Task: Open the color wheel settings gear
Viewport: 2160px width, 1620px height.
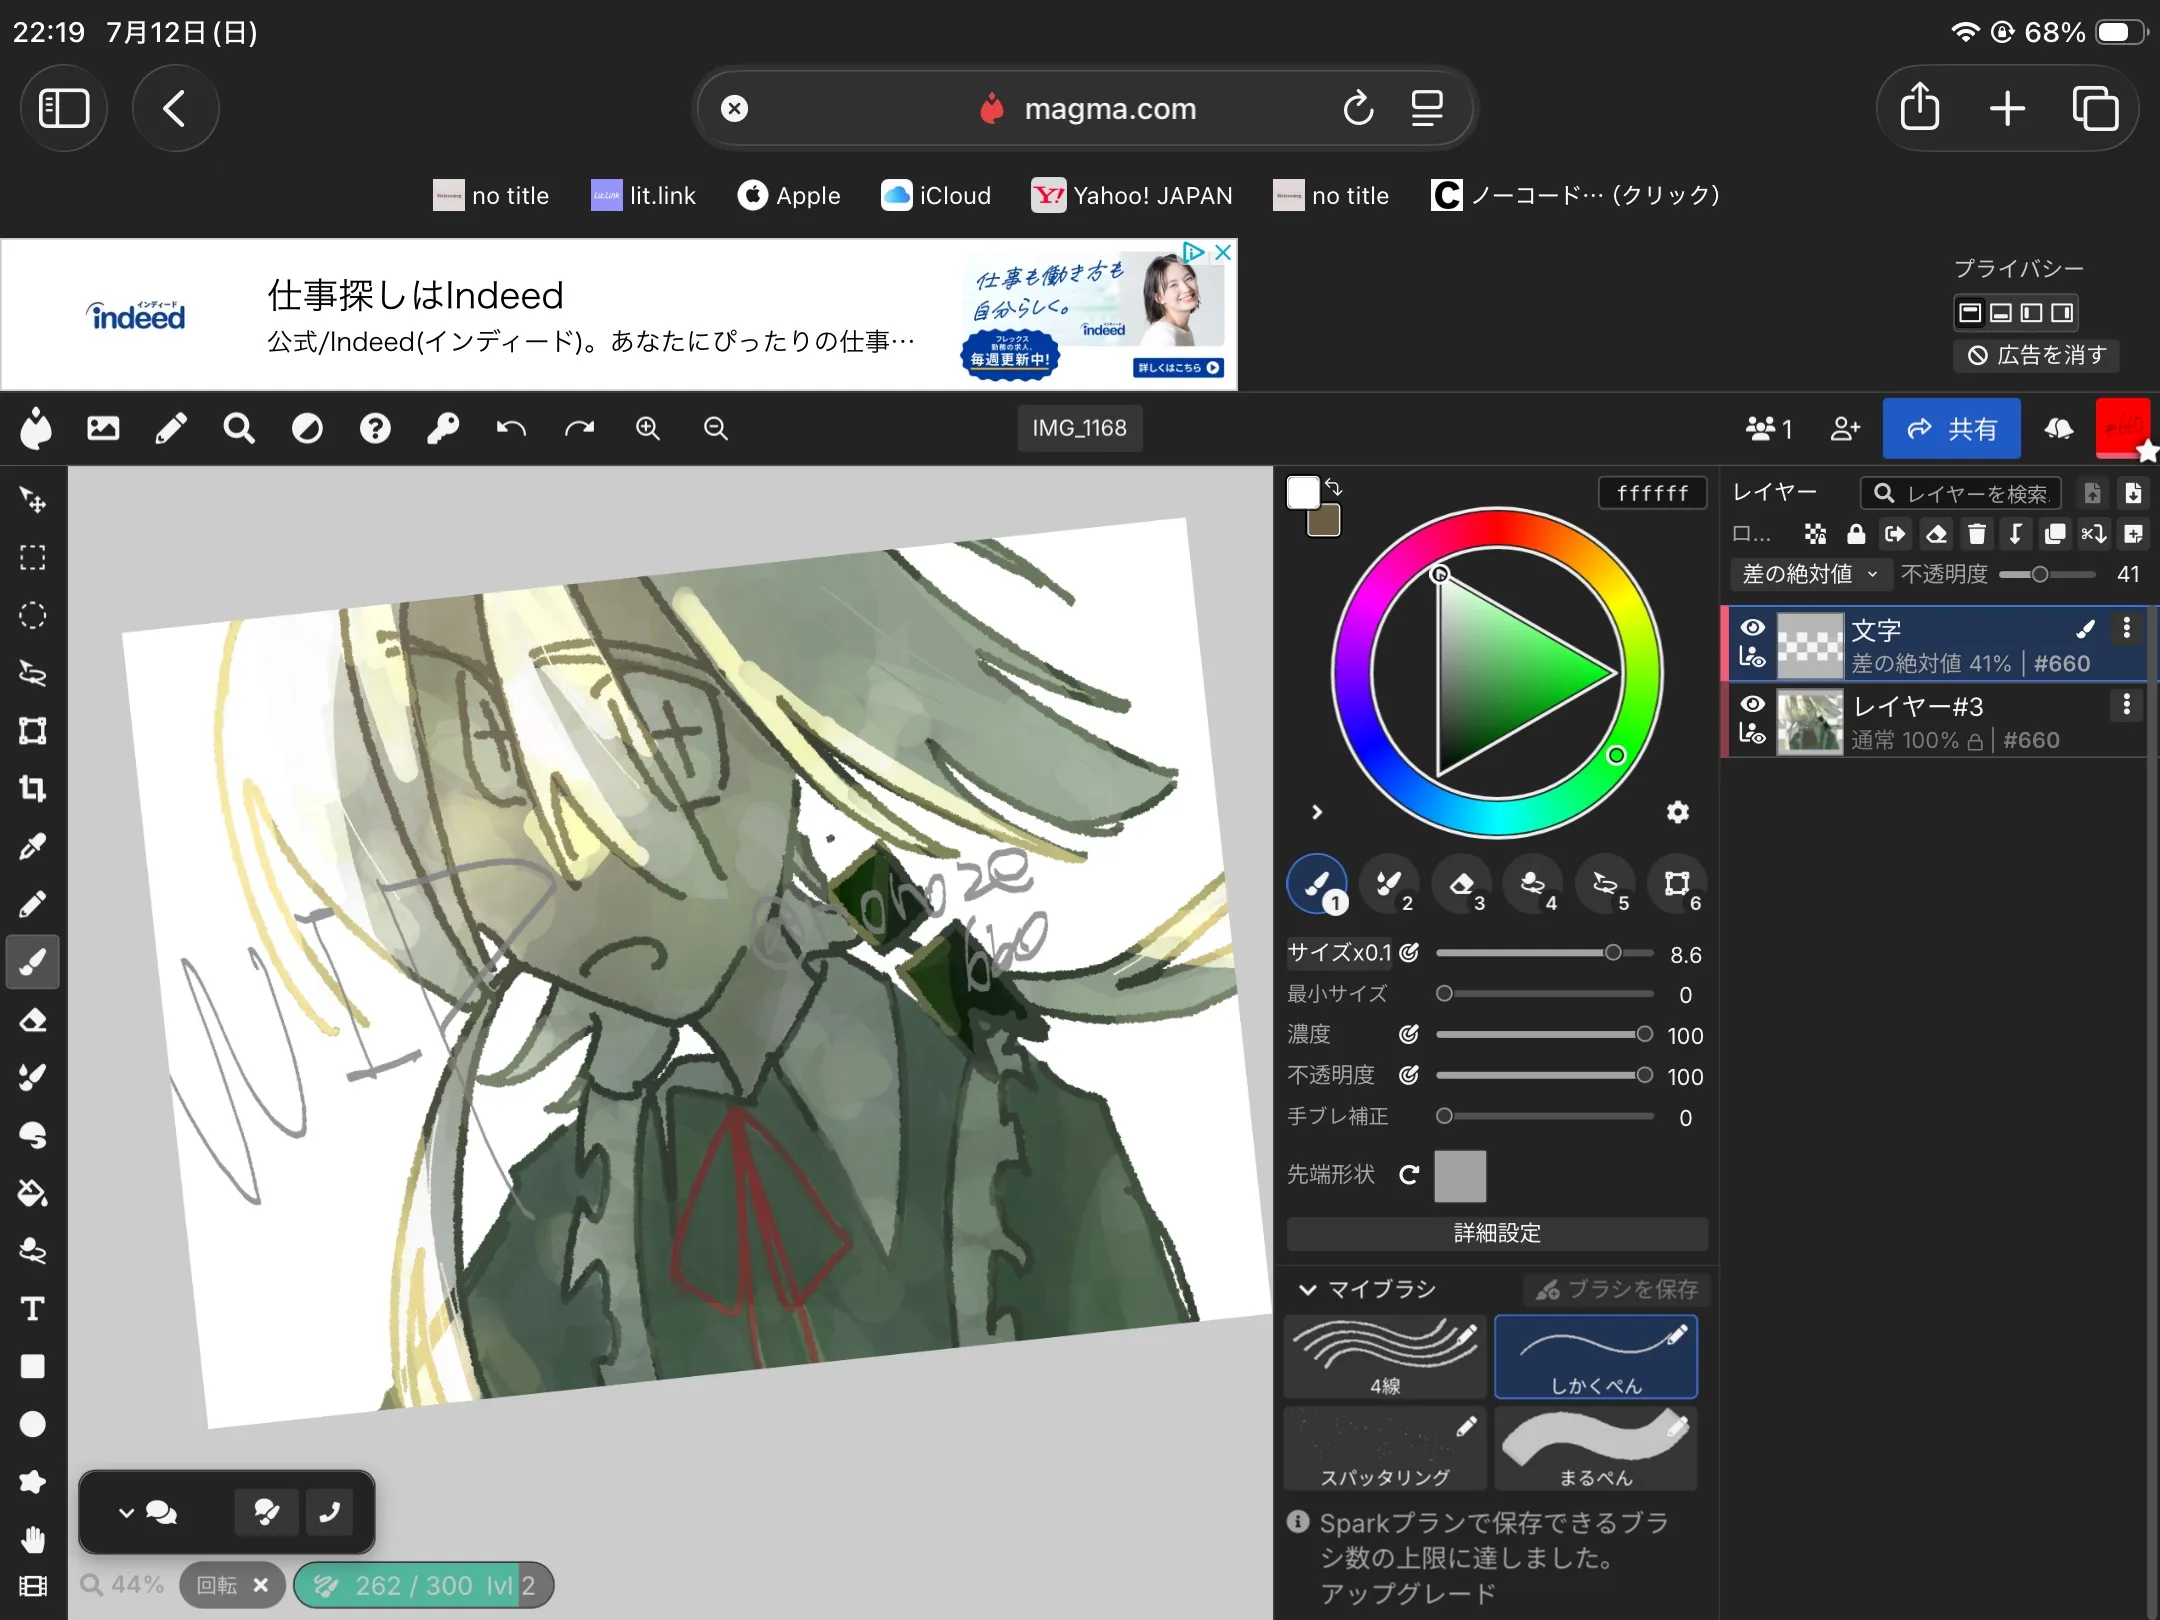Action: click(x=1678, y=812)
